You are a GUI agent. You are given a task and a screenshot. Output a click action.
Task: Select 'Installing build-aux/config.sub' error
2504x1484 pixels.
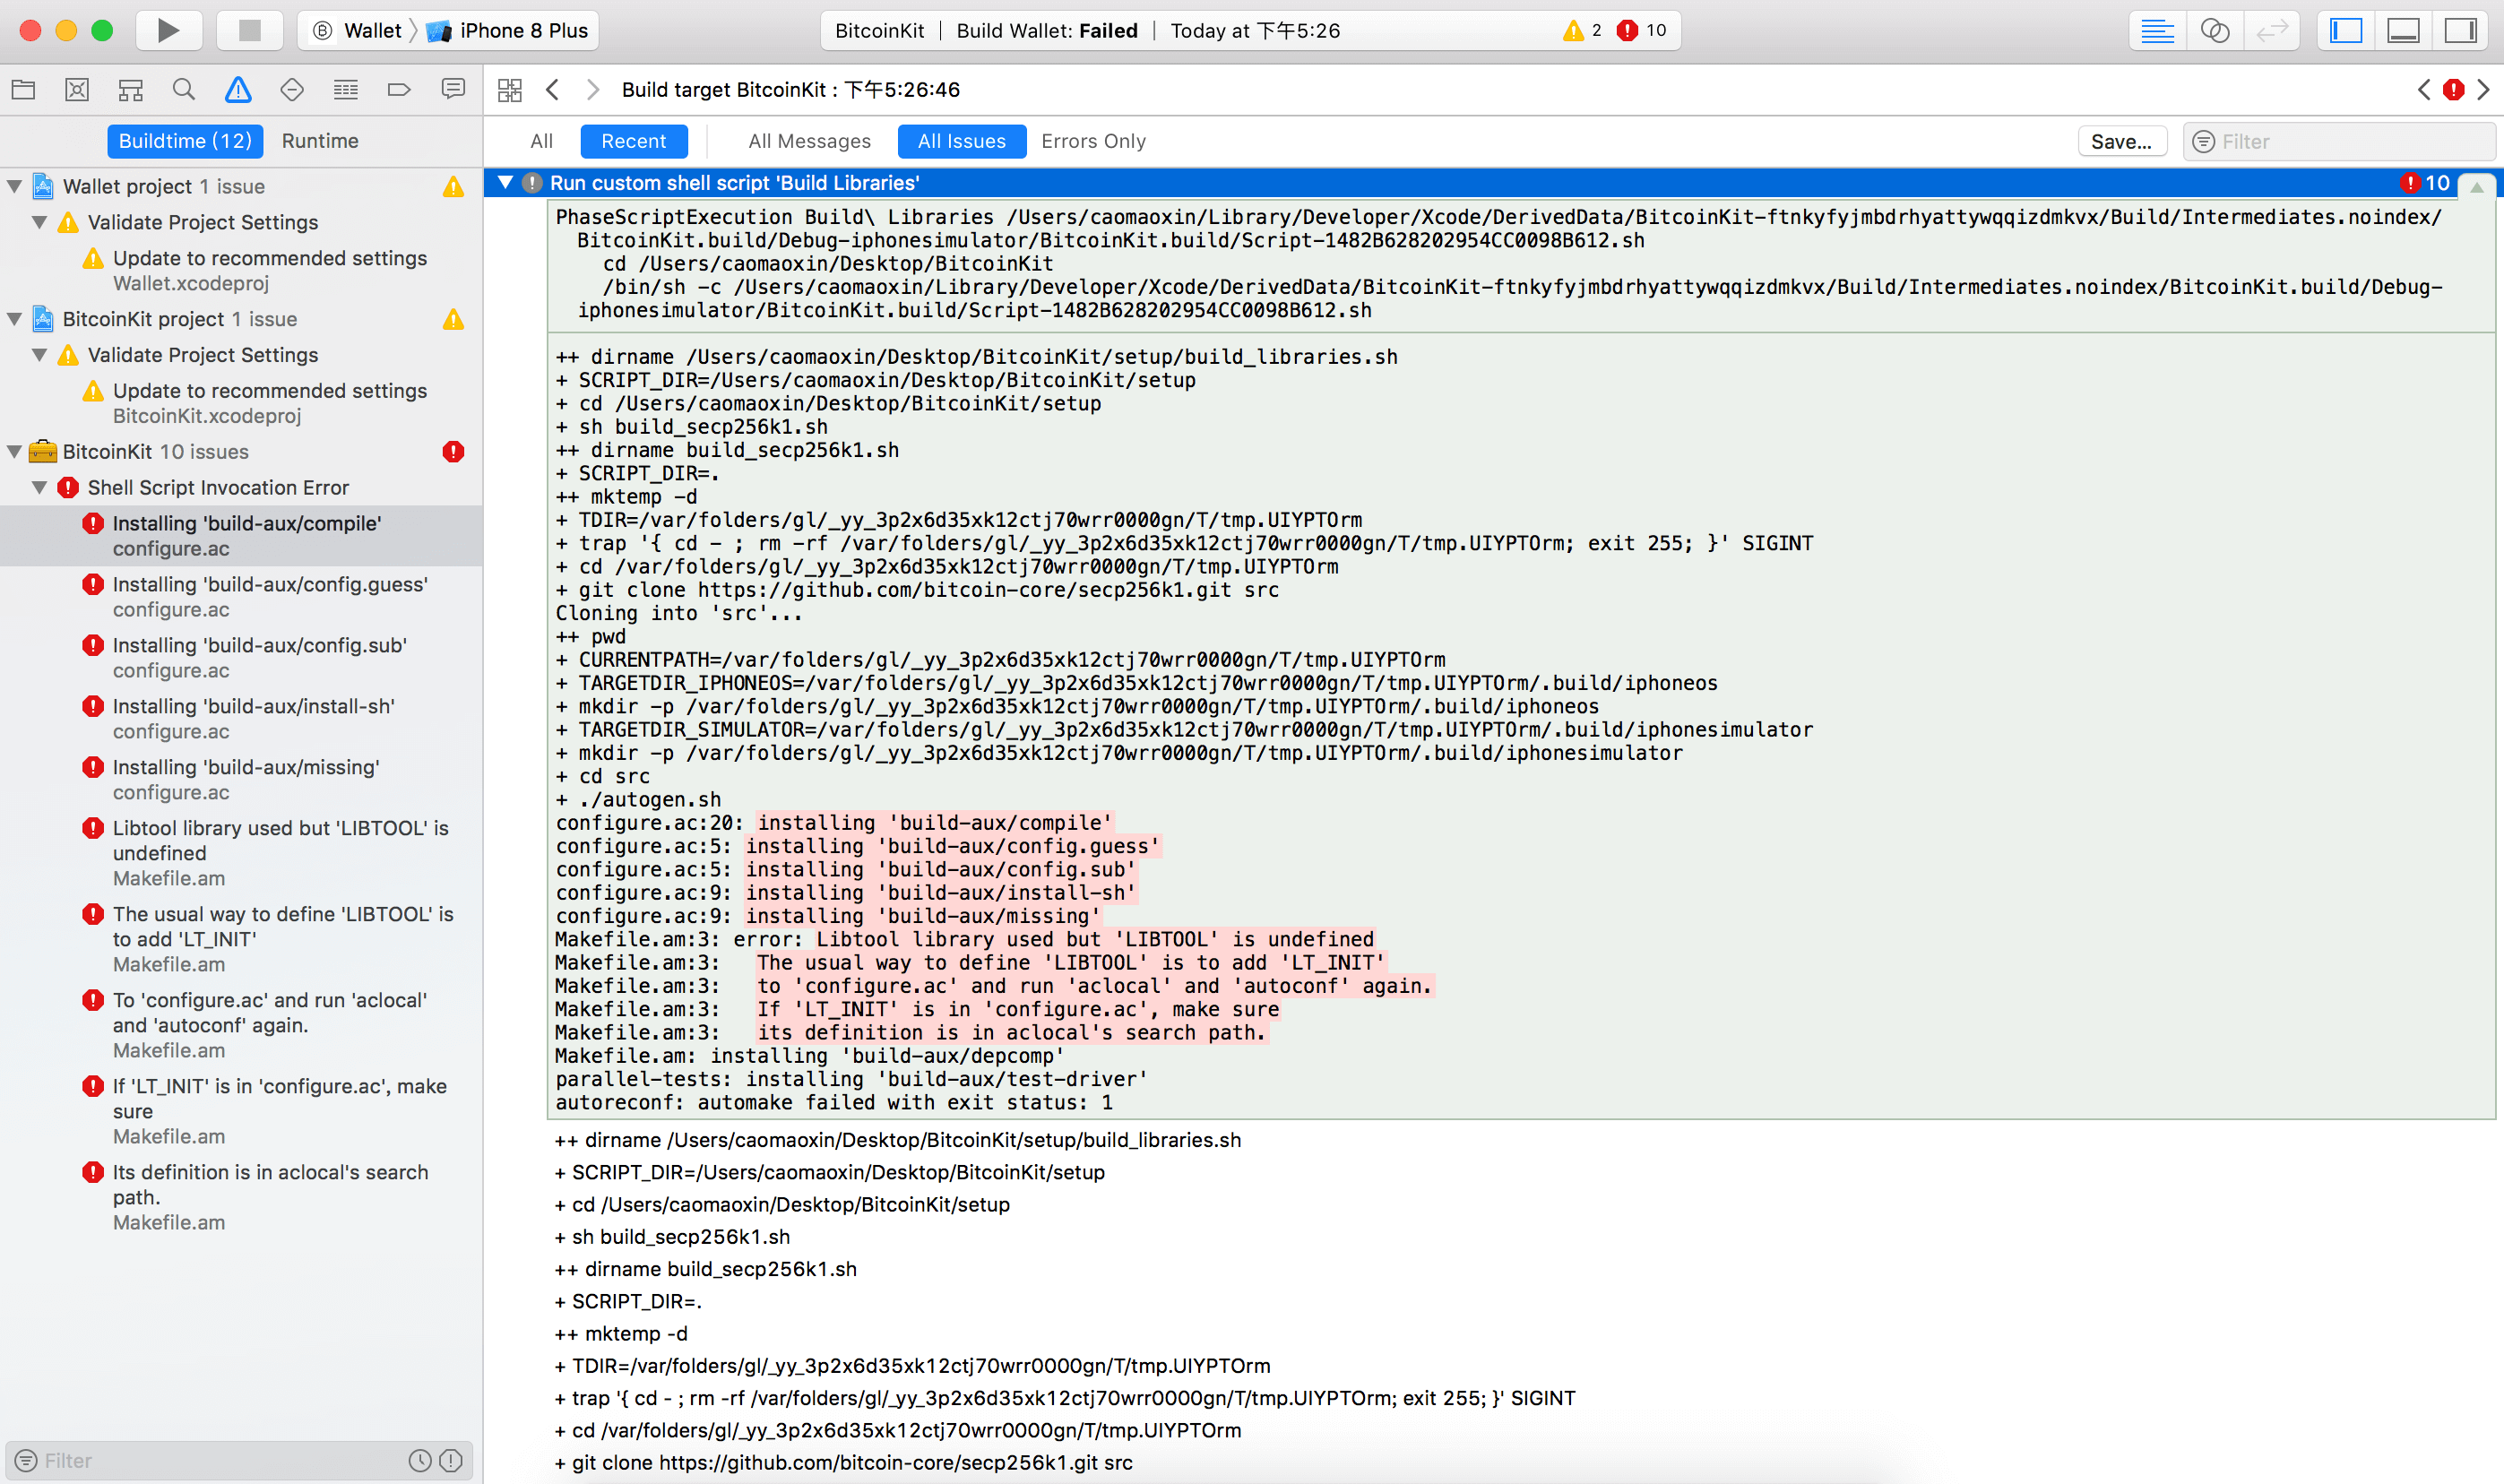coord(241,658)
